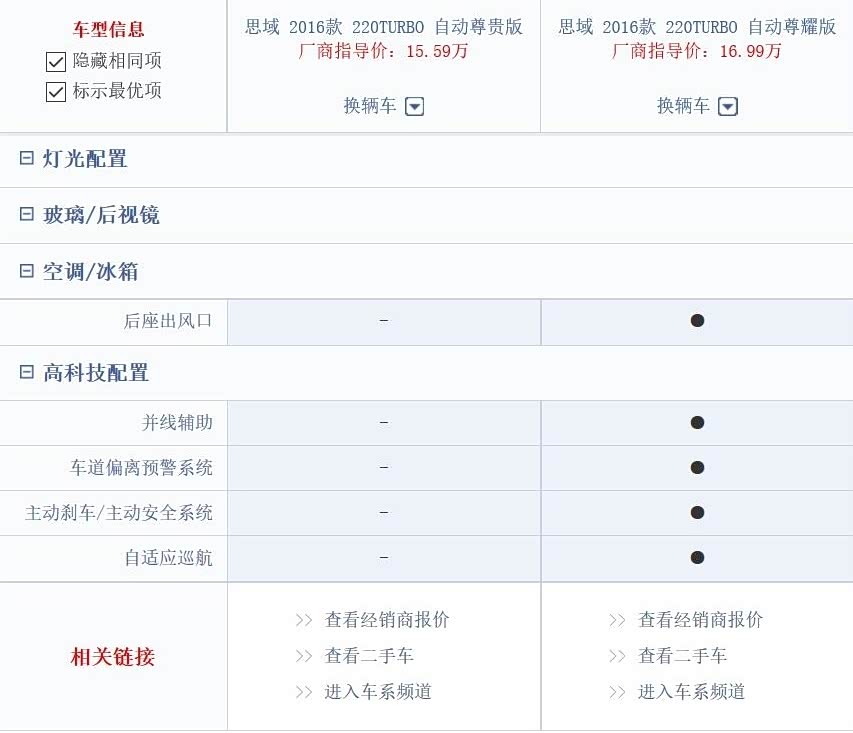Toggle the 隐藏相同项 checkbox

[x=56, y=62]
